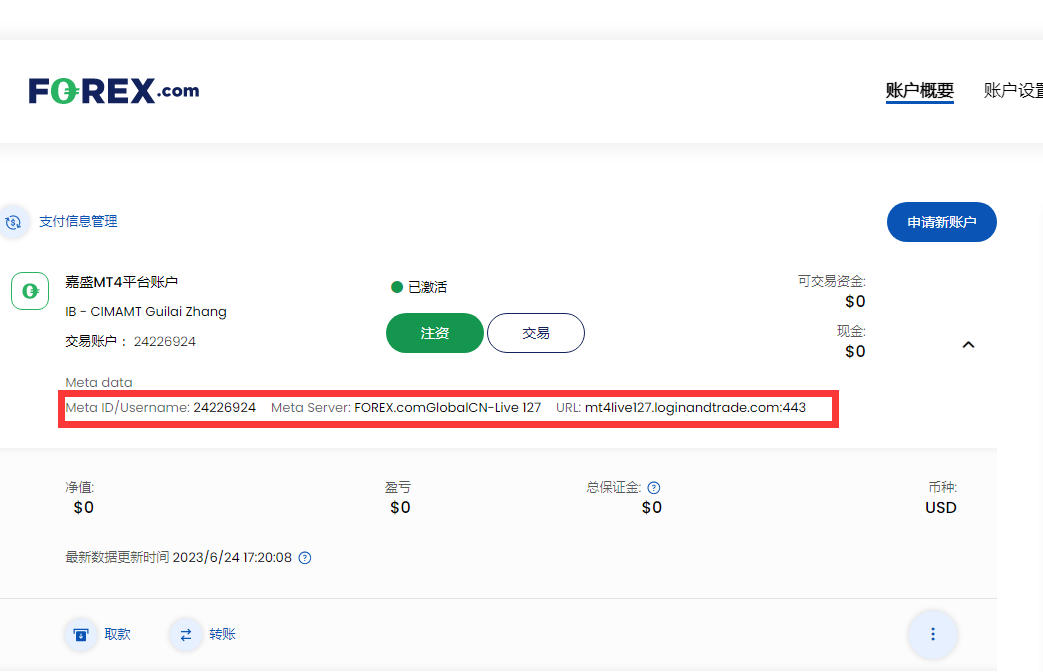
Task: Click the 申请新账户 button
Action: pos(941,222)
